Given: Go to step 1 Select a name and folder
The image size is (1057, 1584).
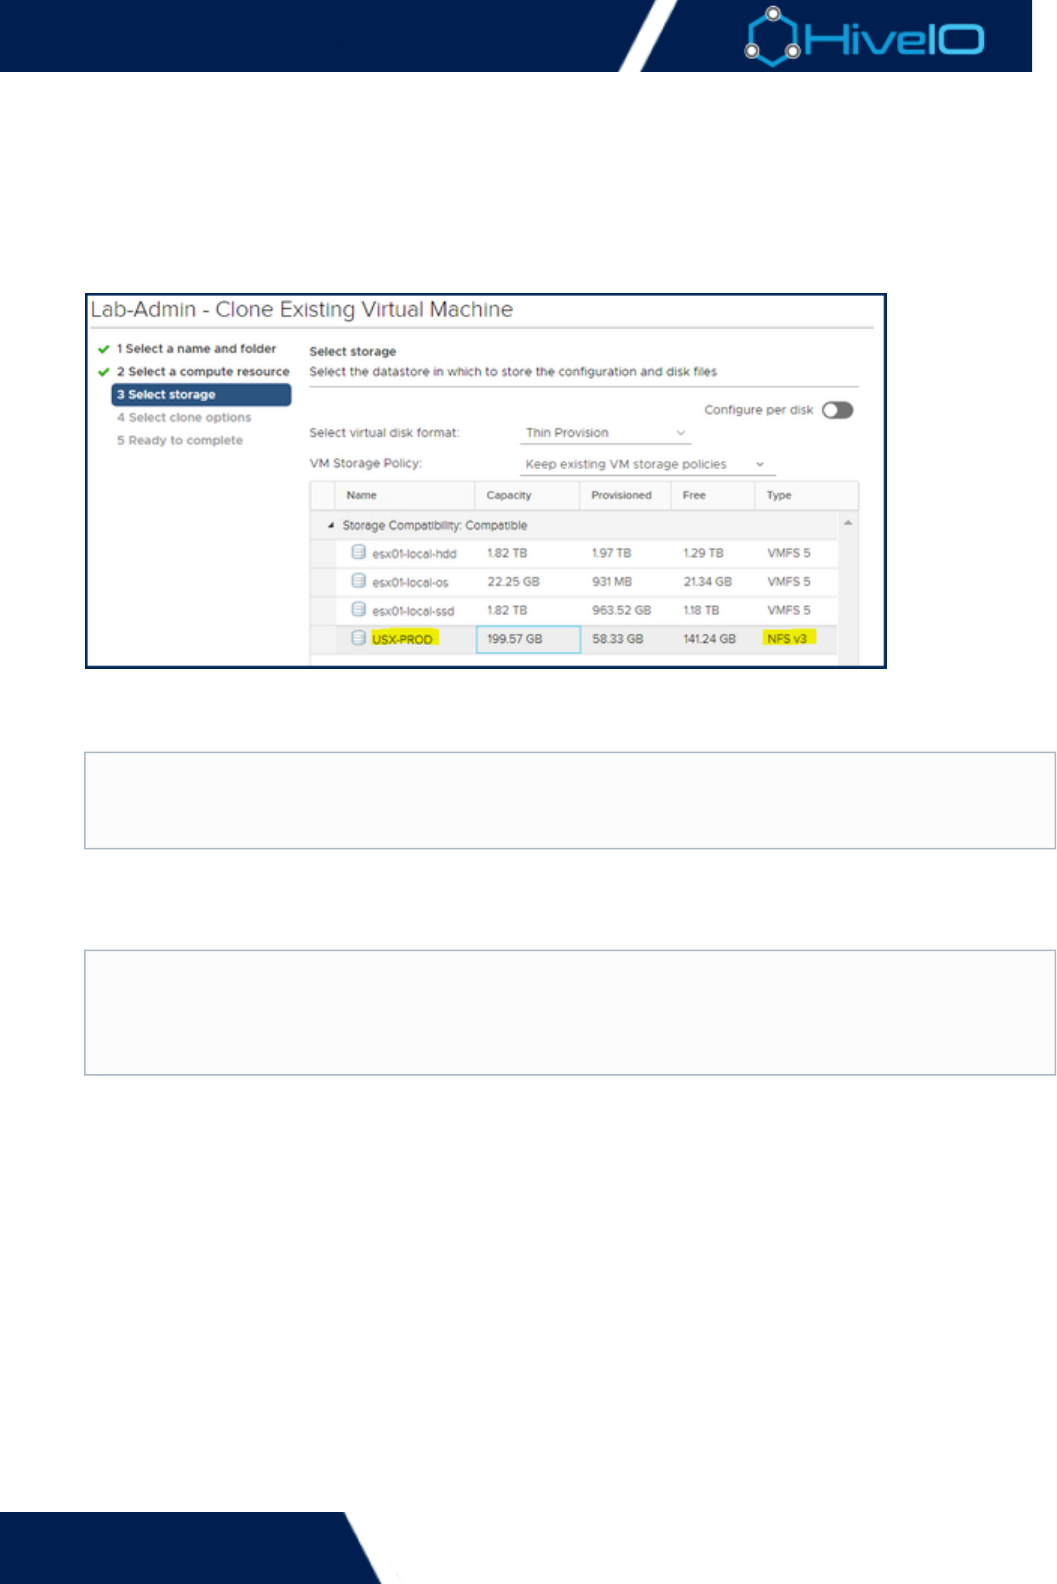Looking at the screenshot, I should click(x=196, y=349).
